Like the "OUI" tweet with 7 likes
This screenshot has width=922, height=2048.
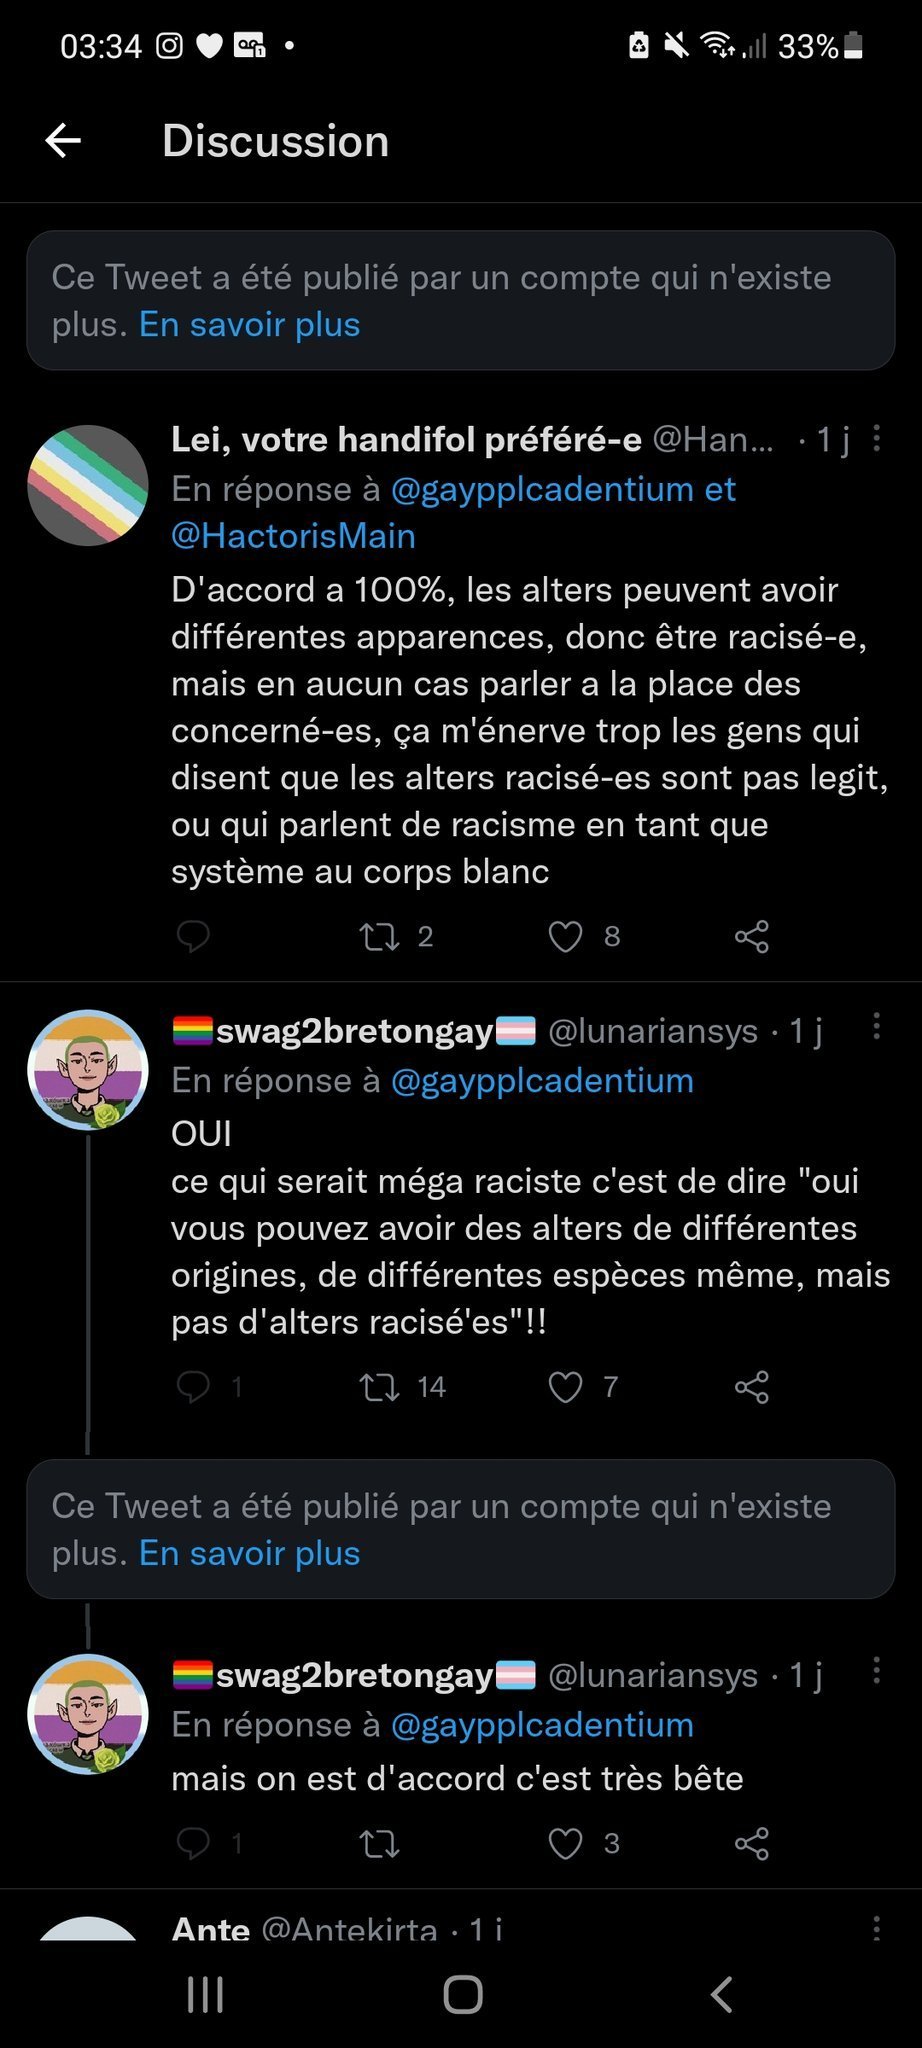click(x=566, y=1387)
